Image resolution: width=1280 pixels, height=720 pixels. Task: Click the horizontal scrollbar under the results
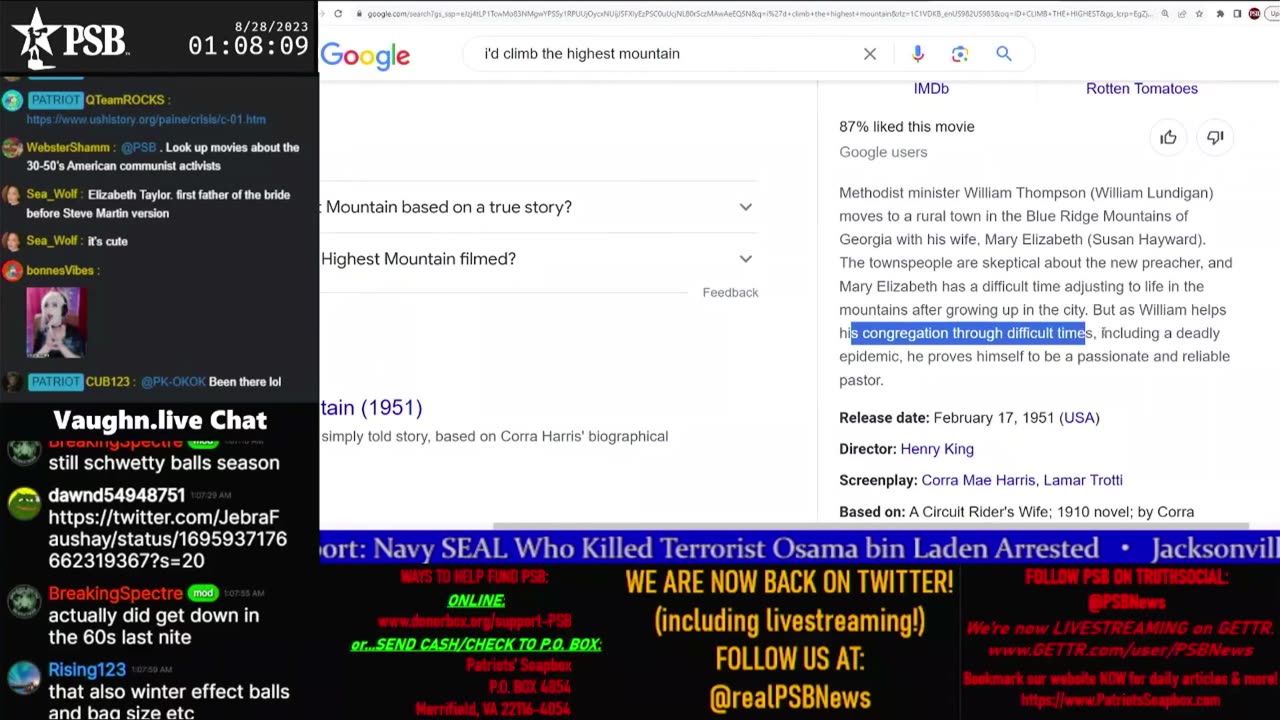(x=870, y=526)
